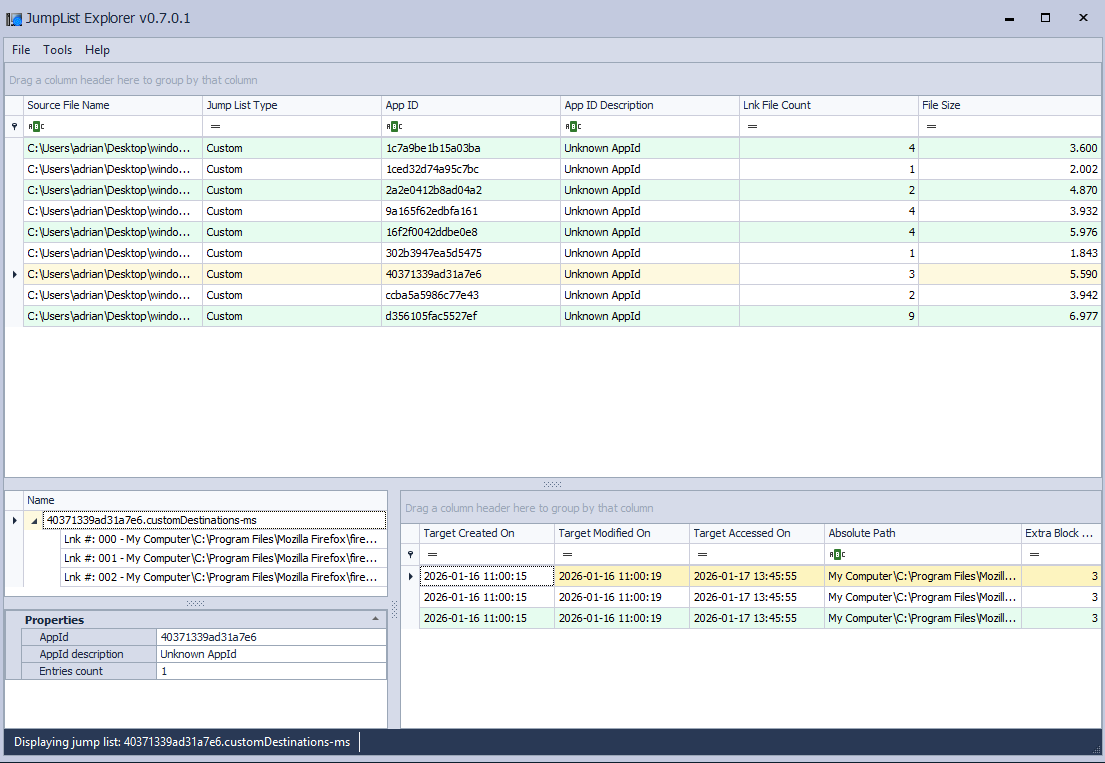Screen dimensions: 1105x763
Task: Open the Help menu
Action: [97, 50]
